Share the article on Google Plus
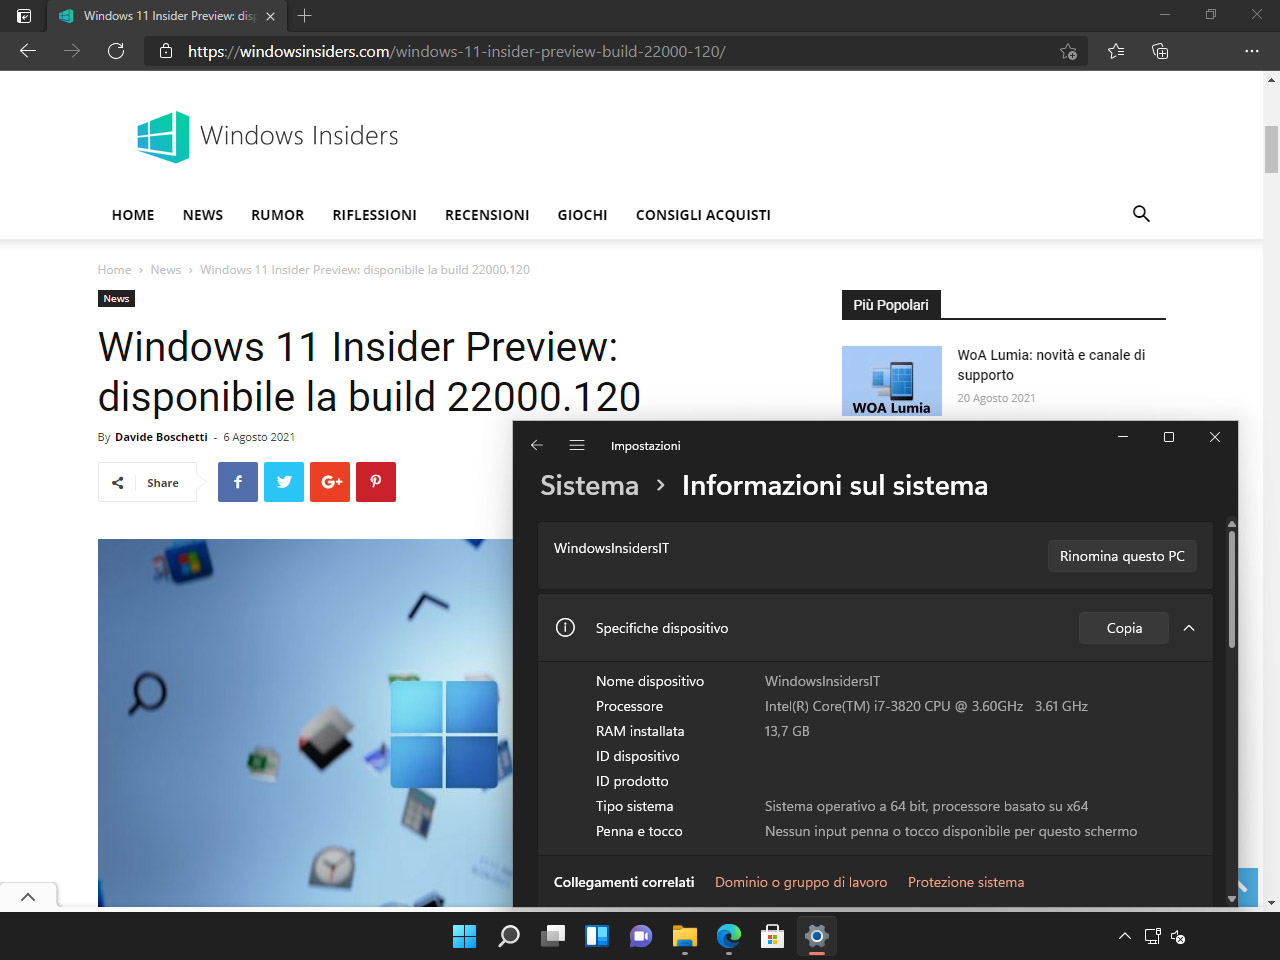Image resolution: width=1280 pixels, height=960 pixels. [x=330, y=482]
